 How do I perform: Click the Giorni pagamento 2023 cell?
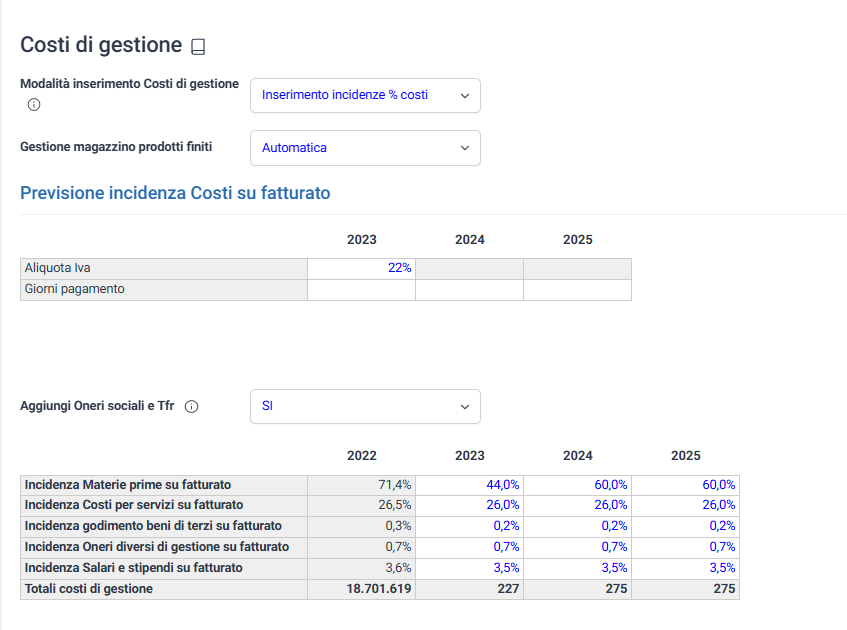coord(361,289)
